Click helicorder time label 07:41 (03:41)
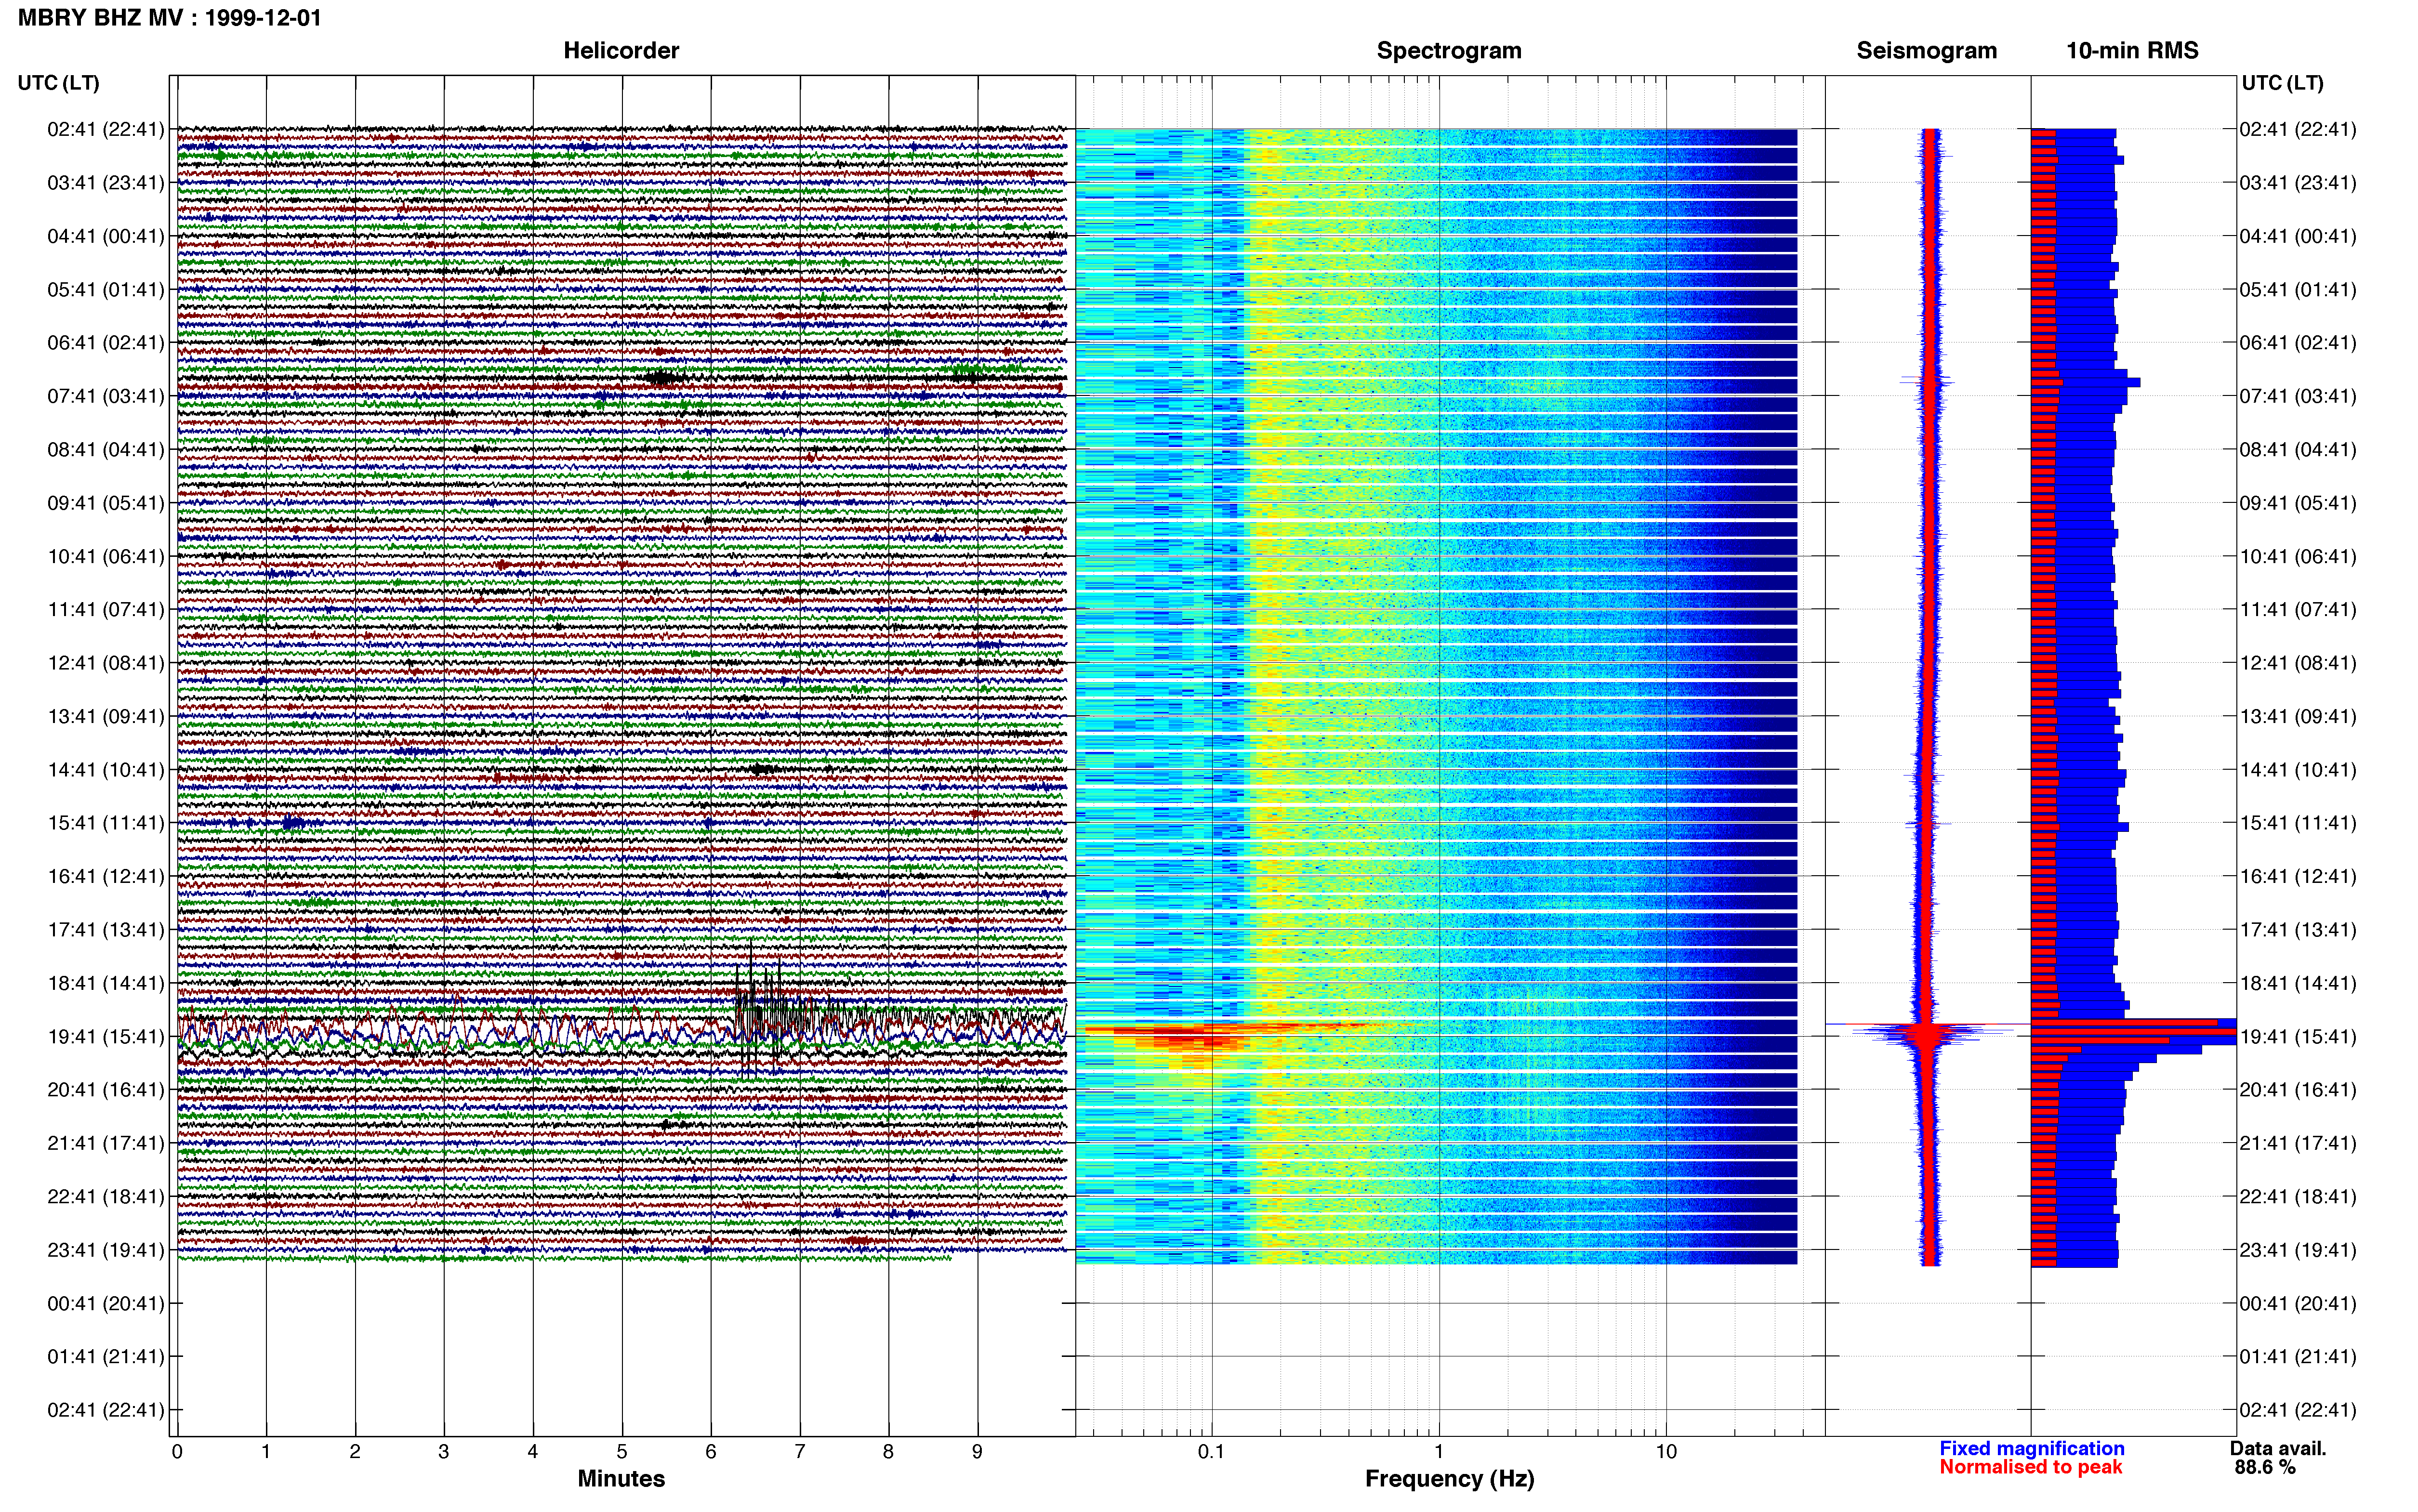The height and width of the screenshot is (1512, 2418). click(x=105, y=396)
